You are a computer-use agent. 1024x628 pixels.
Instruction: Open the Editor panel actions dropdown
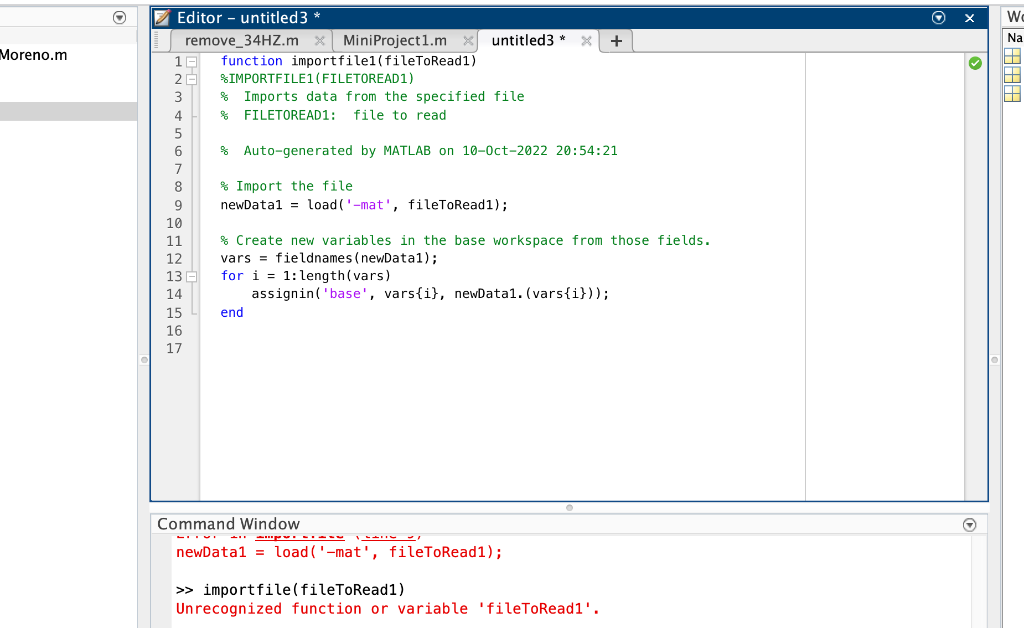(x=938, y=18)
